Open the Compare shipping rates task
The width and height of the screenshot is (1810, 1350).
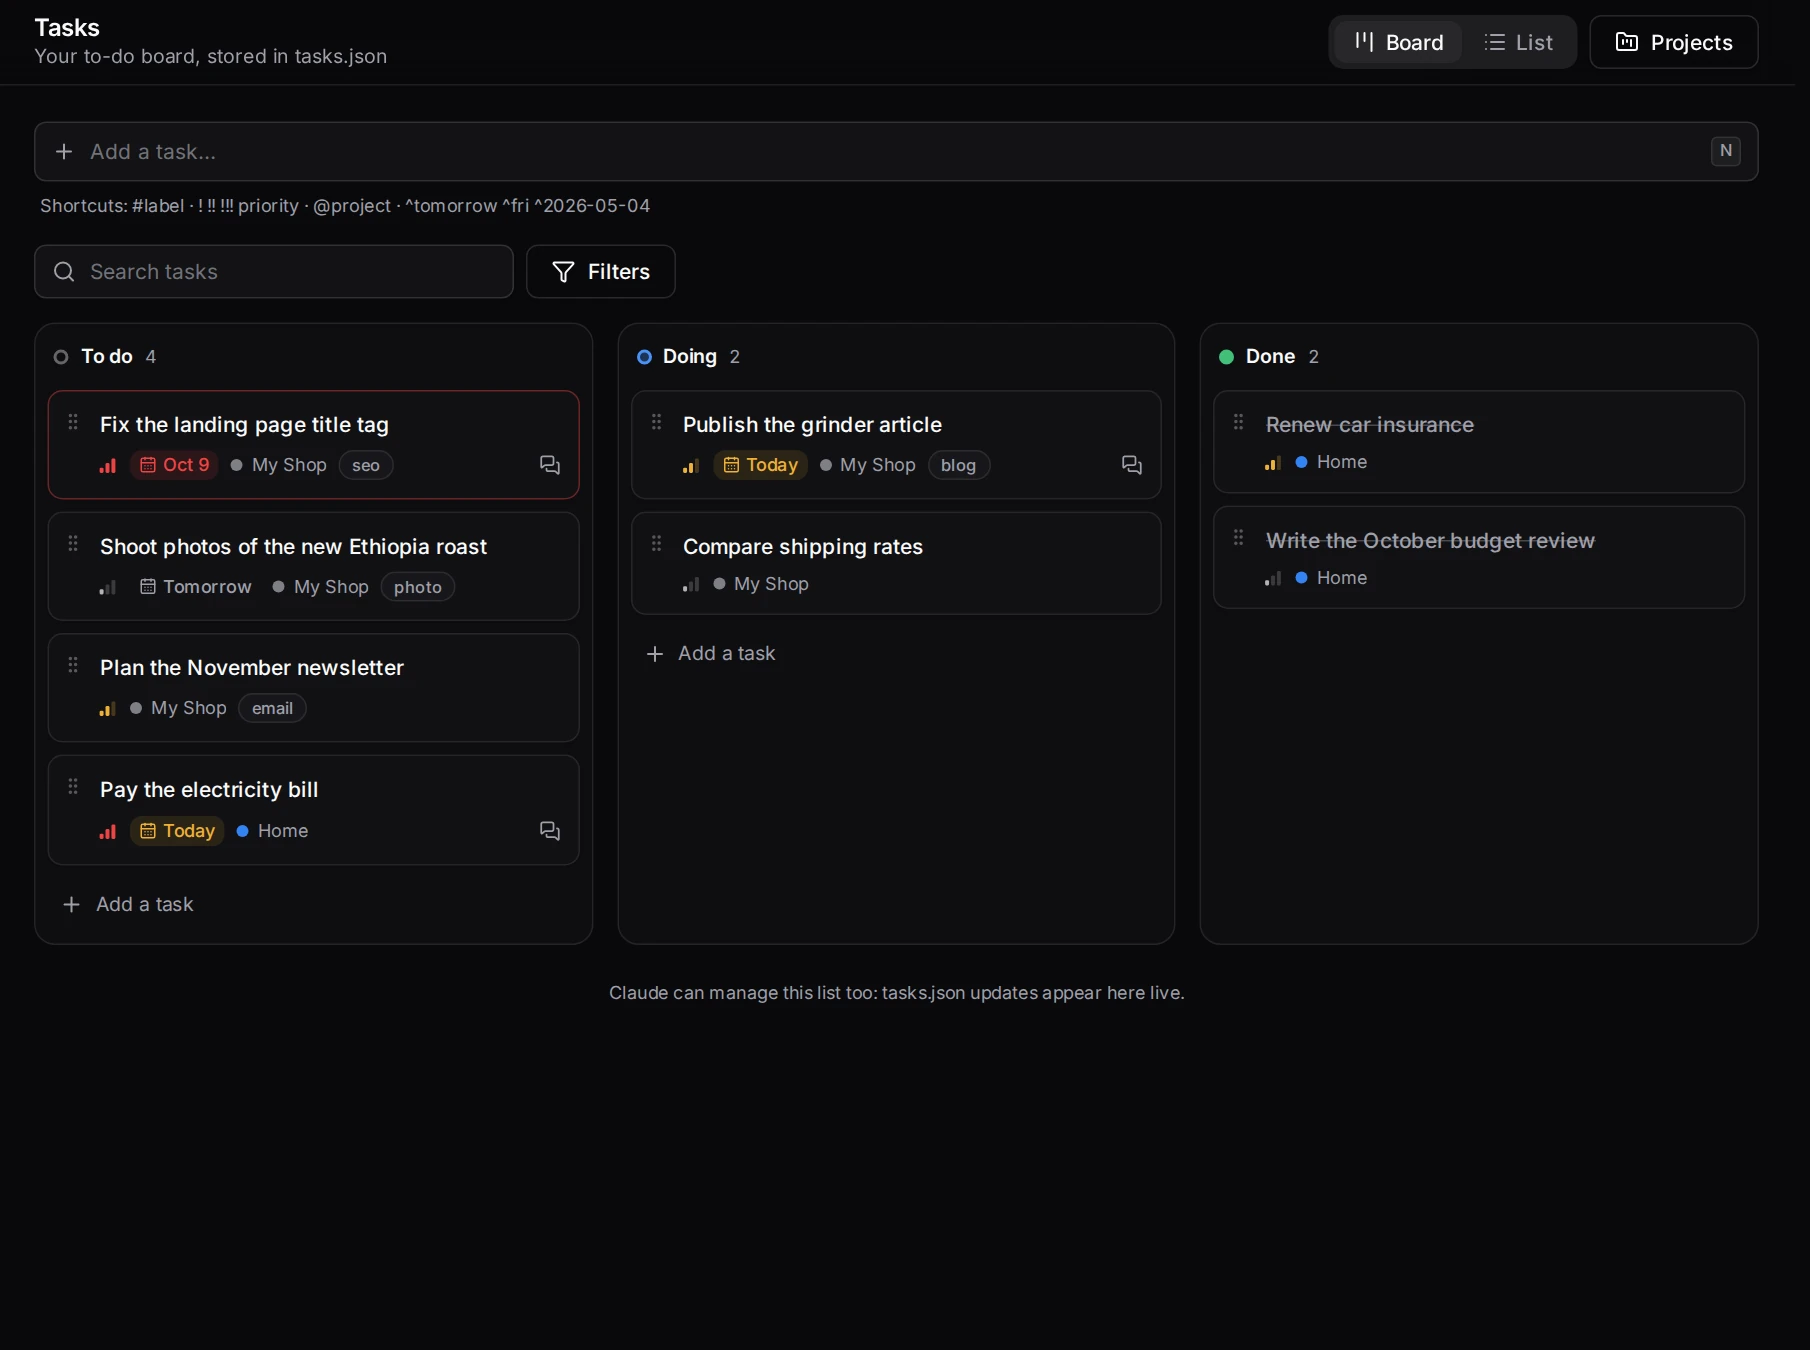(x=803, y=547)
